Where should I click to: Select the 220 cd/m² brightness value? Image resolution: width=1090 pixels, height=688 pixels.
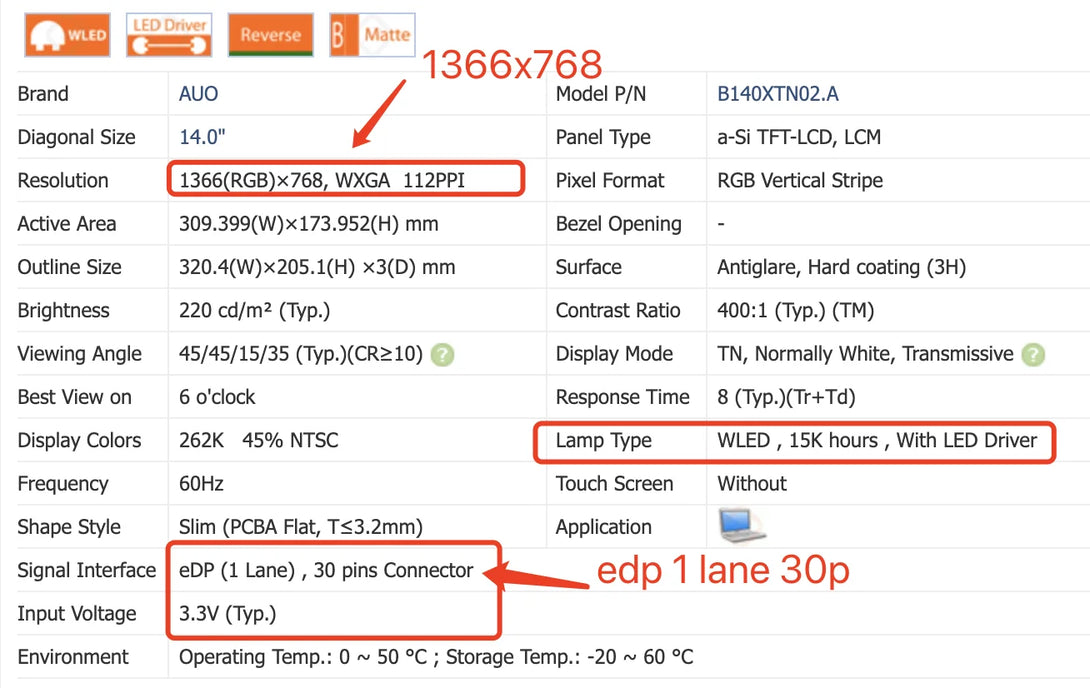(x=254, y=310)
